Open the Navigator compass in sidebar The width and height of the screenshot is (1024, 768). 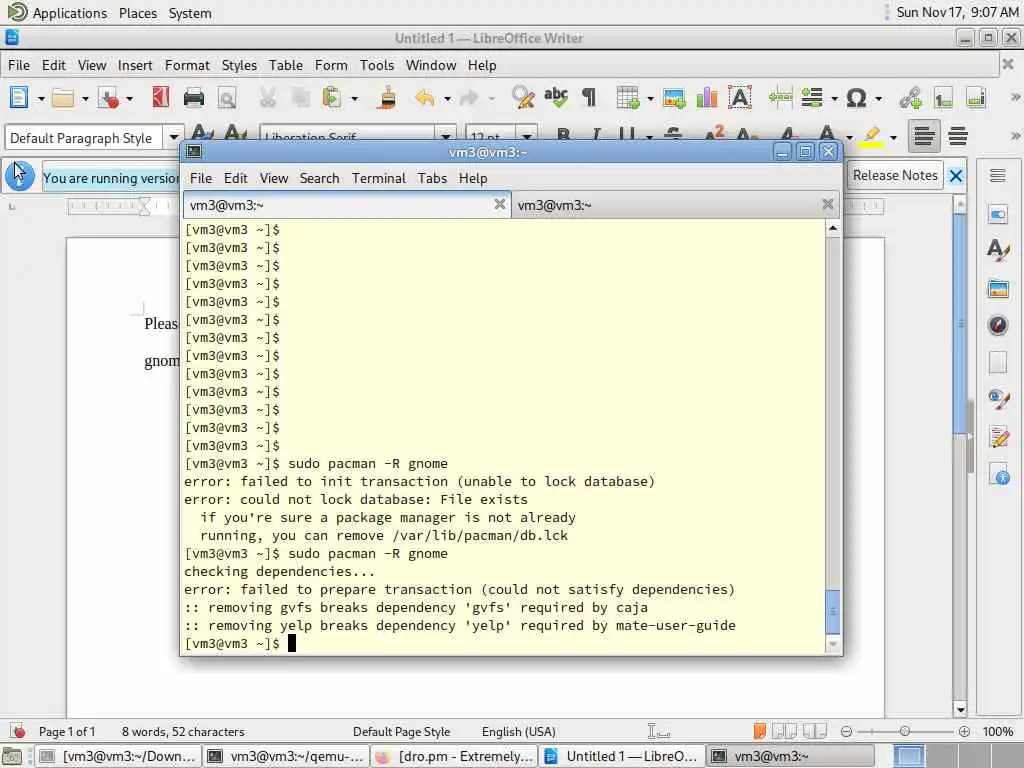998,325
